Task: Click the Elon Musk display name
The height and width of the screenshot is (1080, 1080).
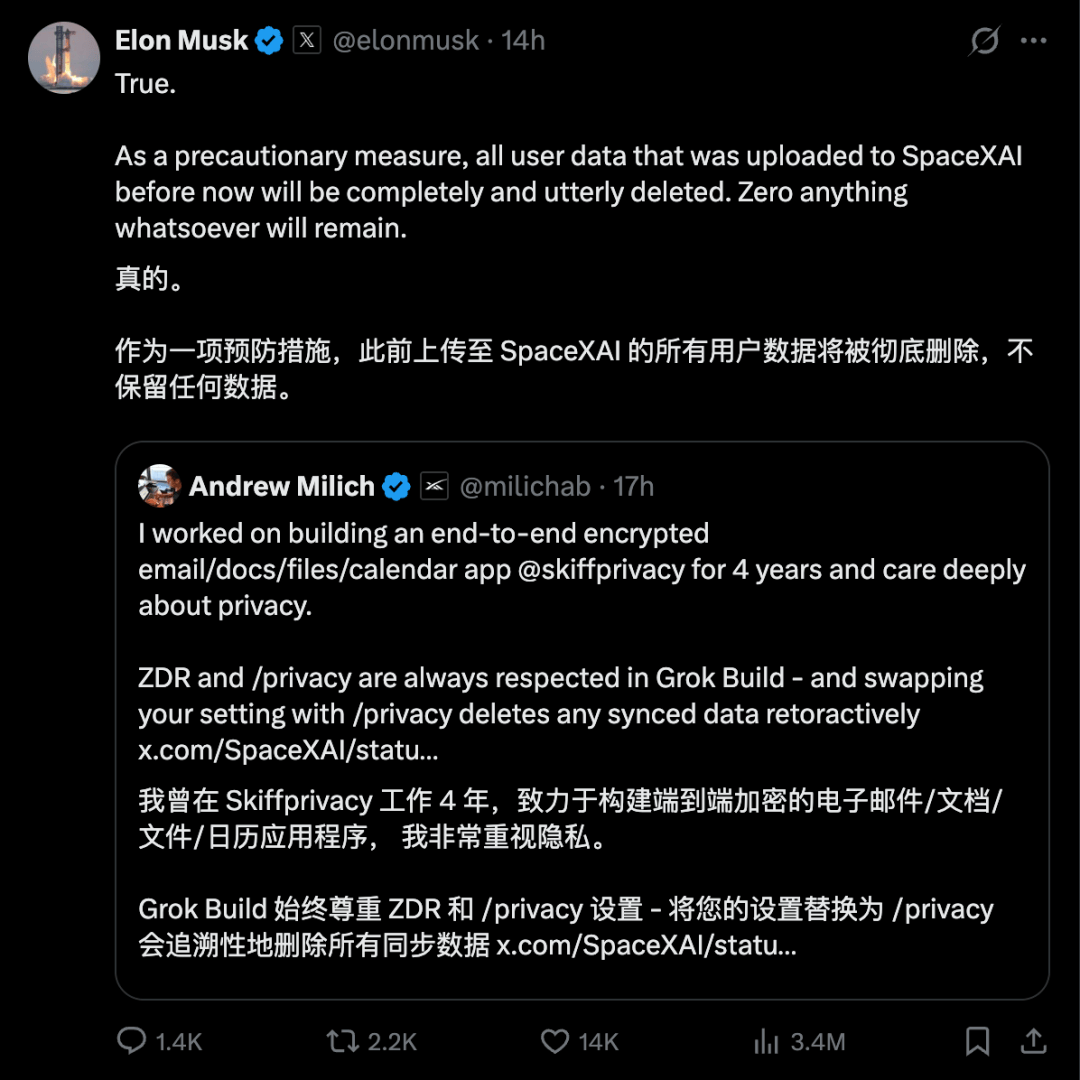Action: (x=181, y=41)
